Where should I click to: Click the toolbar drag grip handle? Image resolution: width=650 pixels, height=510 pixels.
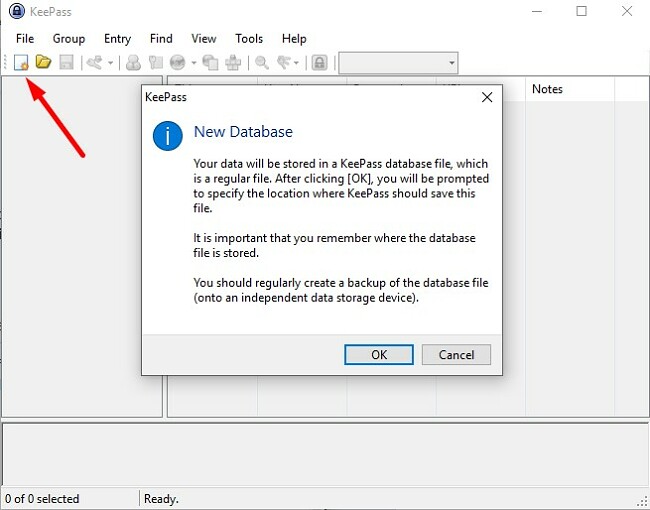pos(6,63)
